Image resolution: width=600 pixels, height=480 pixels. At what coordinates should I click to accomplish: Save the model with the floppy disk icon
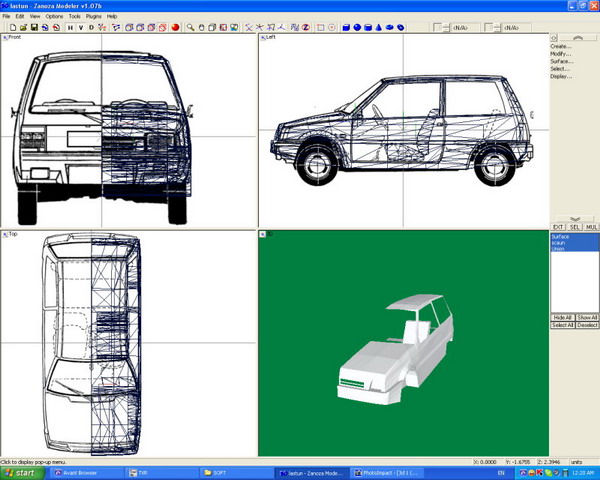34,28
